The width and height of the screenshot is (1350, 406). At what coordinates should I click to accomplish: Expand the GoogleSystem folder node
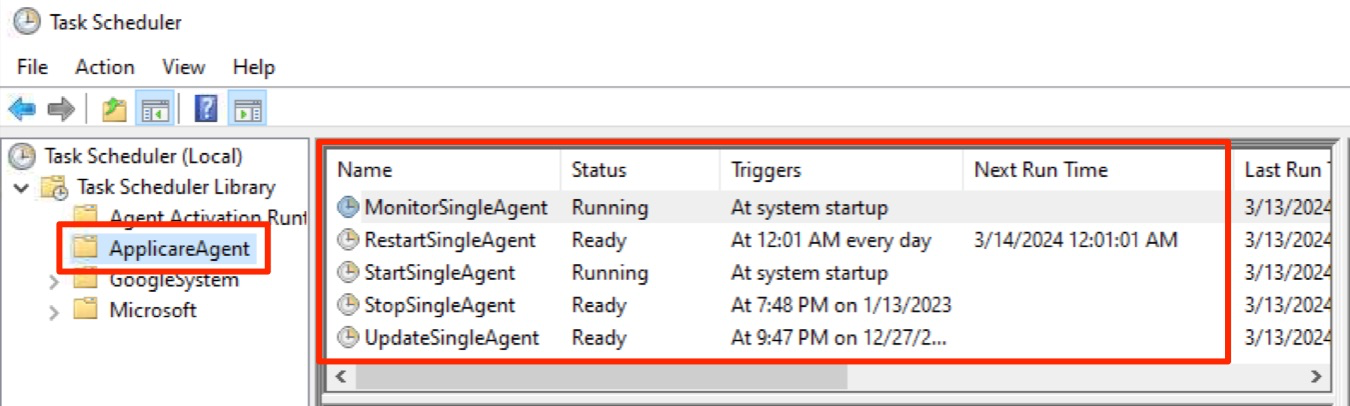54,281
